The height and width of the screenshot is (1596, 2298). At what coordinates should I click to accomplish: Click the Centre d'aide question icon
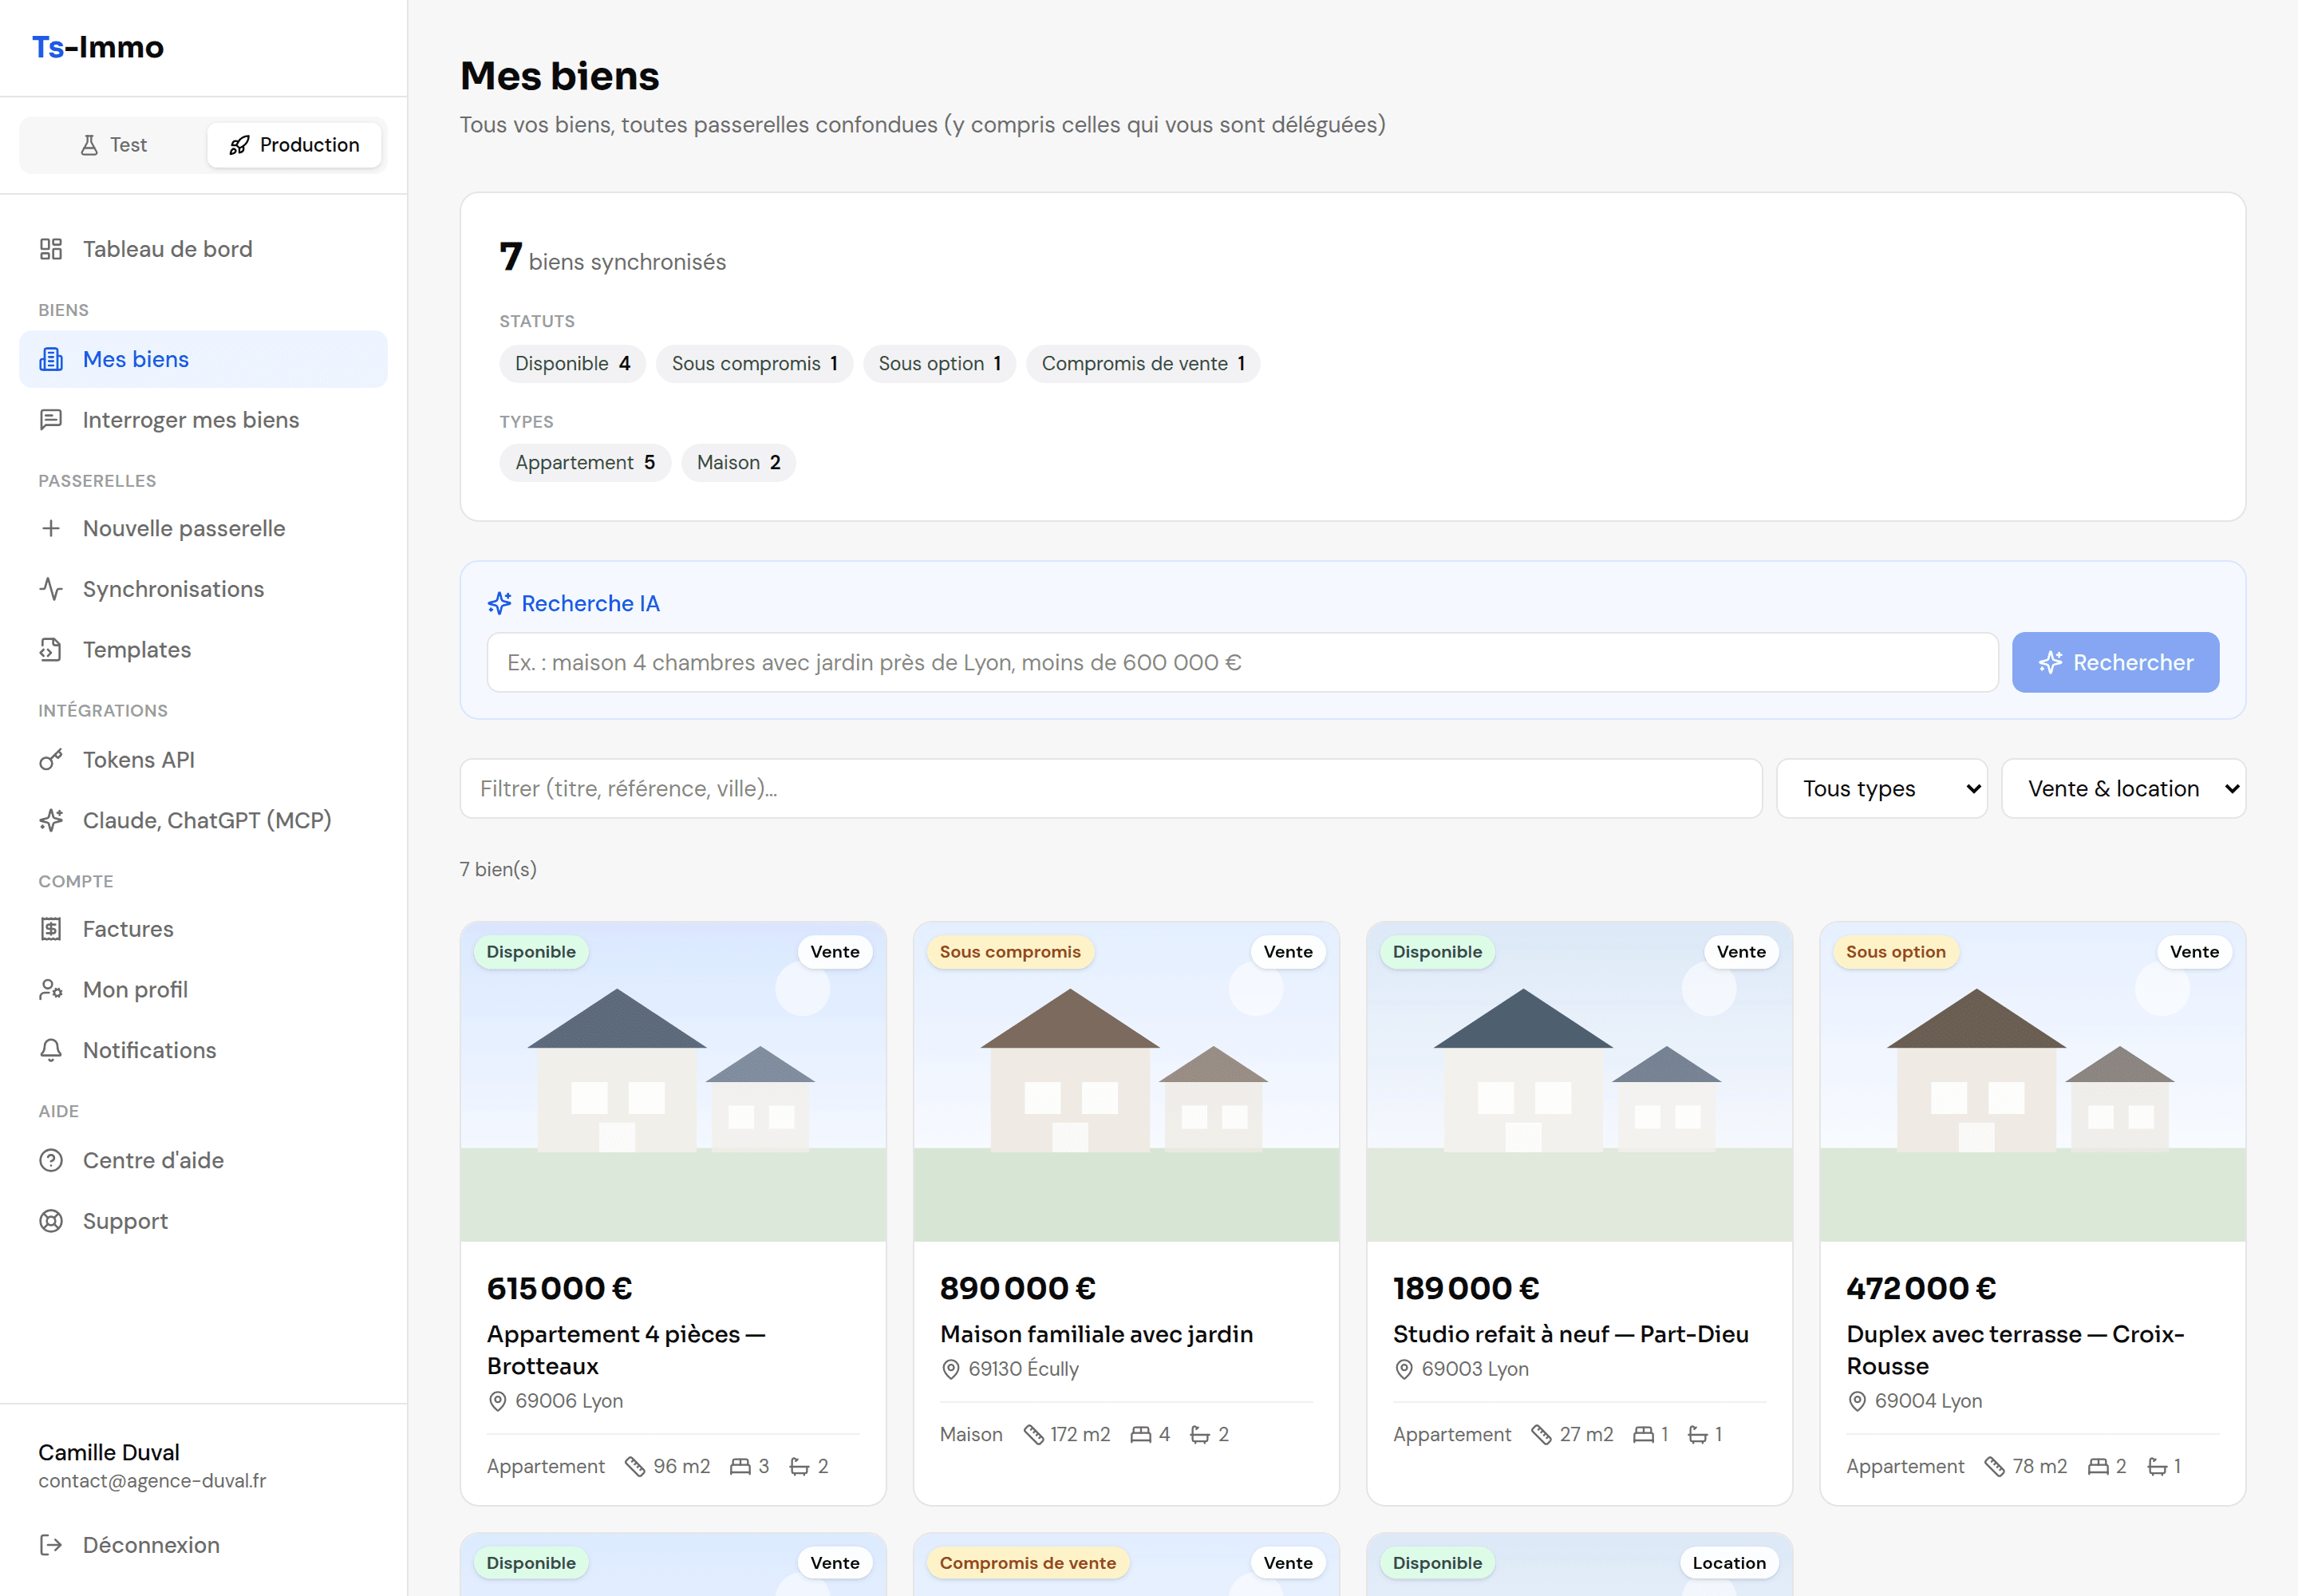[51, 1161]
